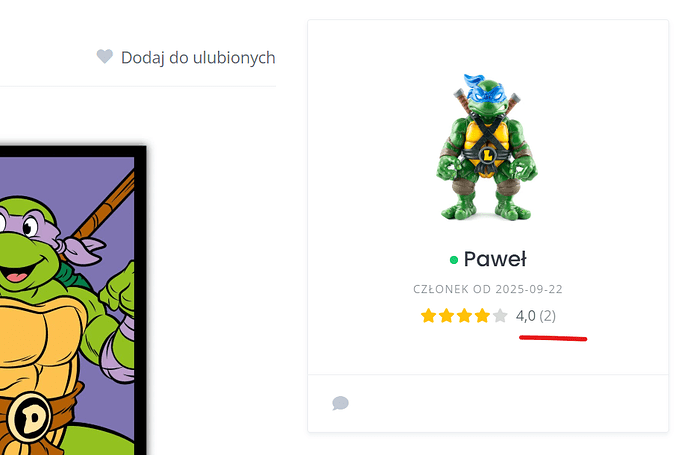Click the 4,0 rating score
The image size is (690, 455).
click(525, 316)
